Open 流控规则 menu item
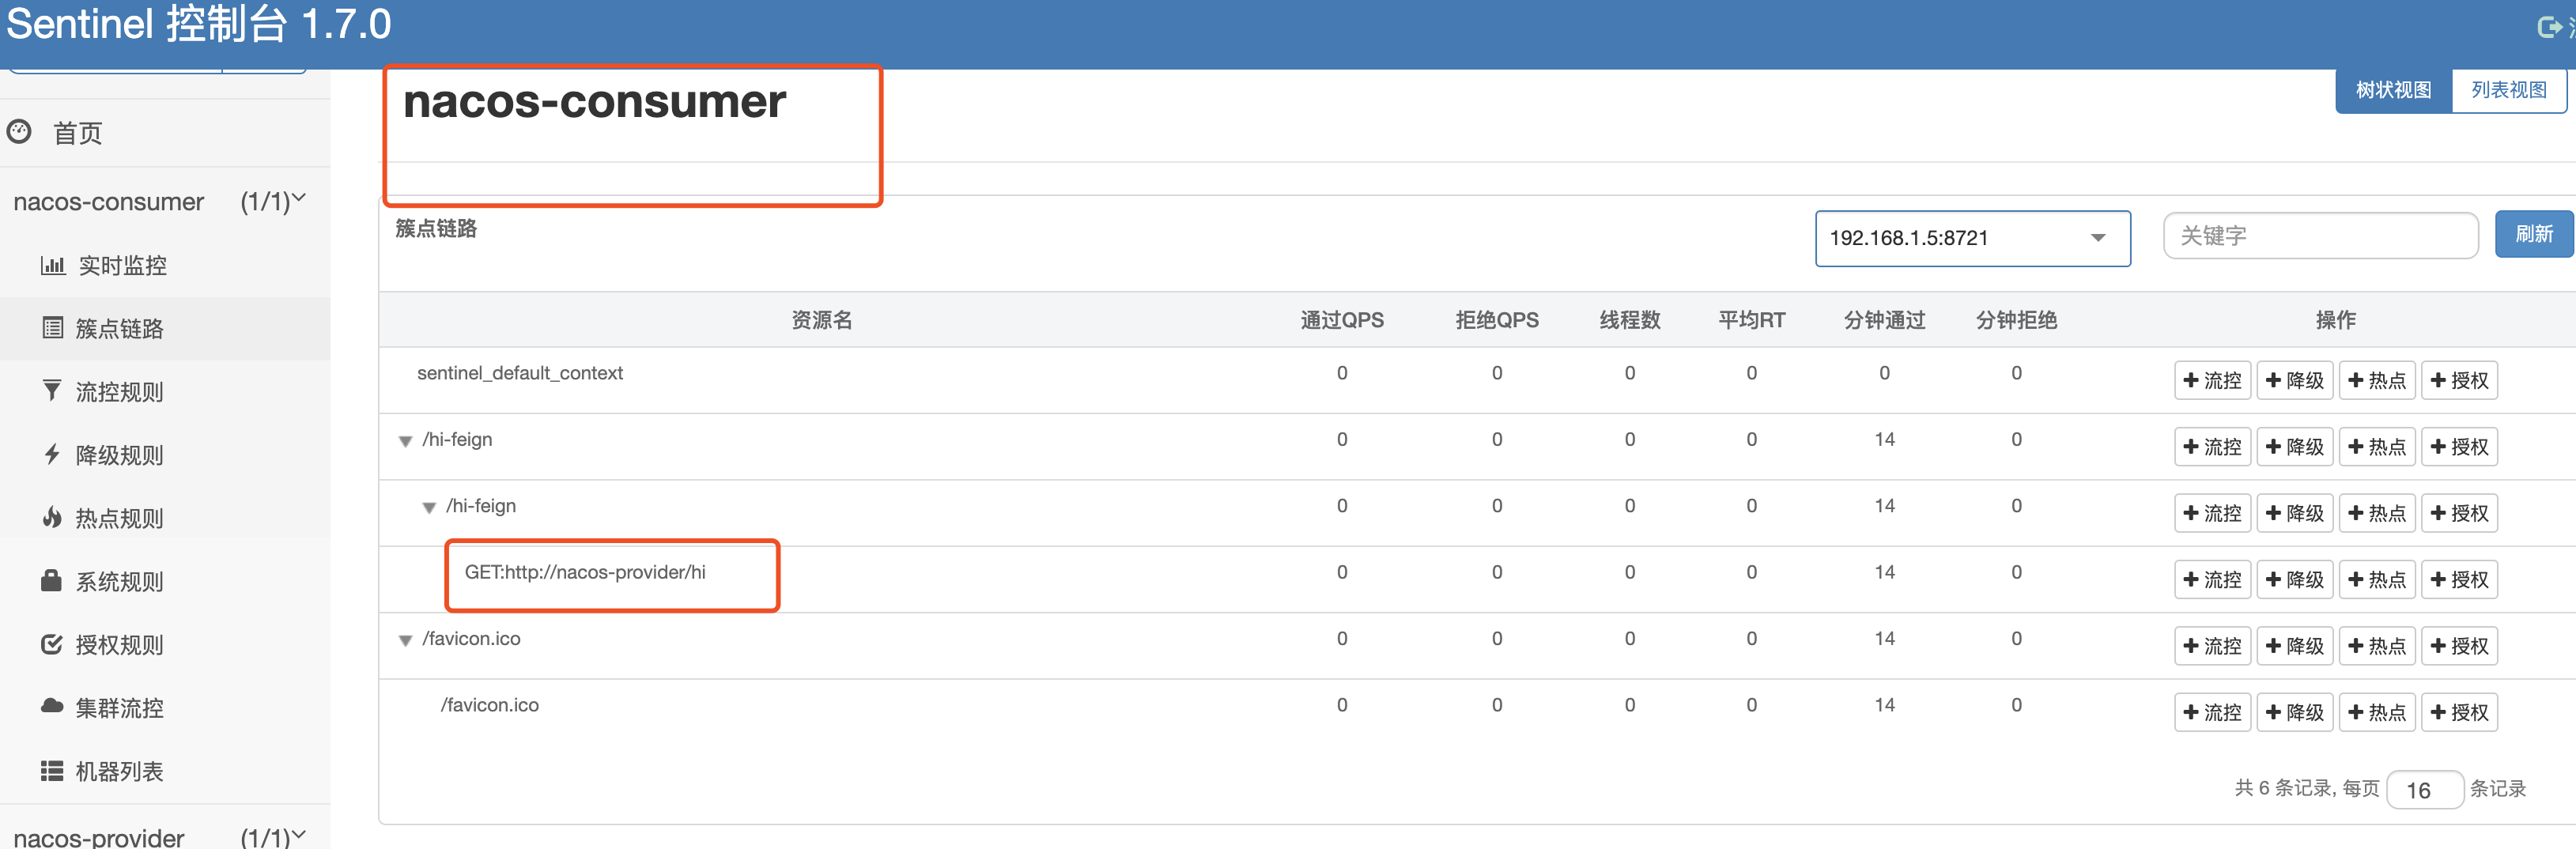Viewport: 2576px width, 849px height. (120, 392)
